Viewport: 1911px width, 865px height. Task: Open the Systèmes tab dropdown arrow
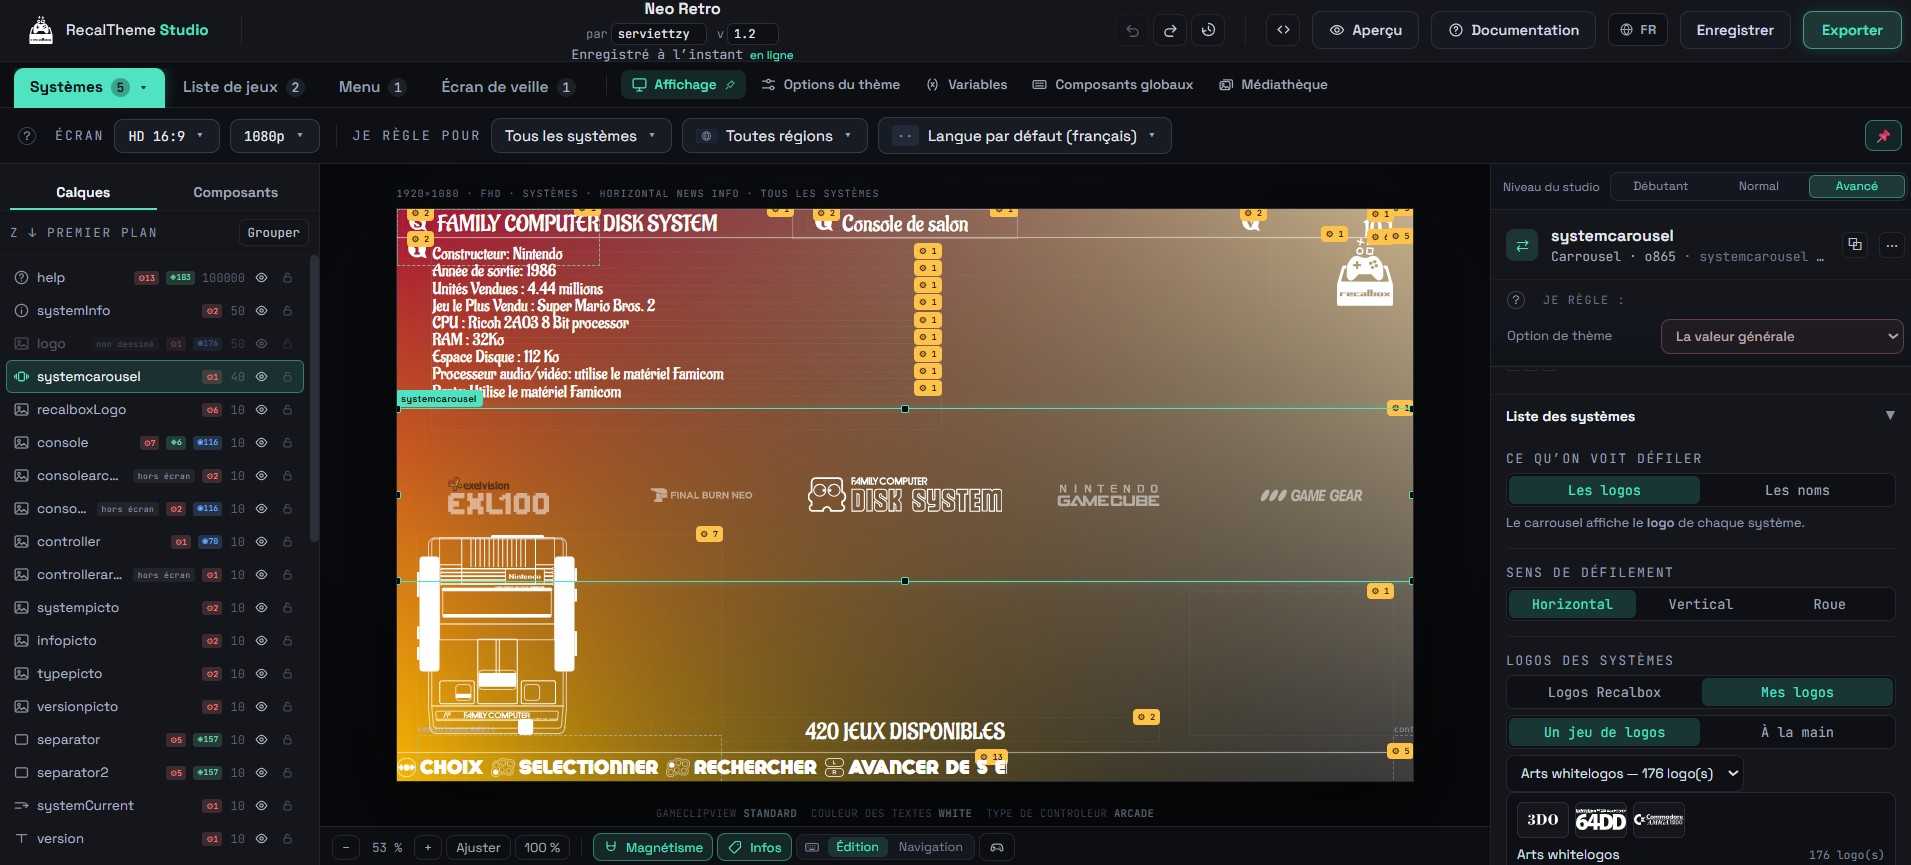click(x=144, y=88)
